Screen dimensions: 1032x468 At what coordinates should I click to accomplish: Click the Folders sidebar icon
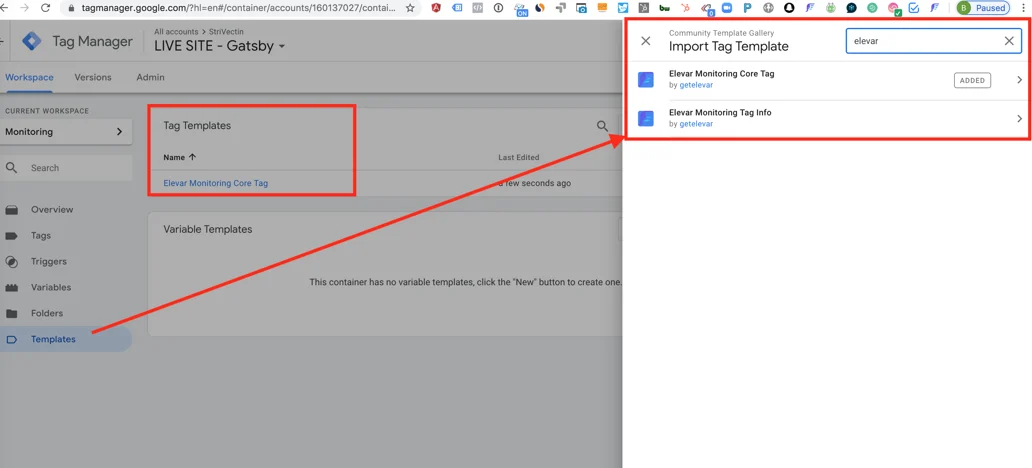[x=11, y=313]
